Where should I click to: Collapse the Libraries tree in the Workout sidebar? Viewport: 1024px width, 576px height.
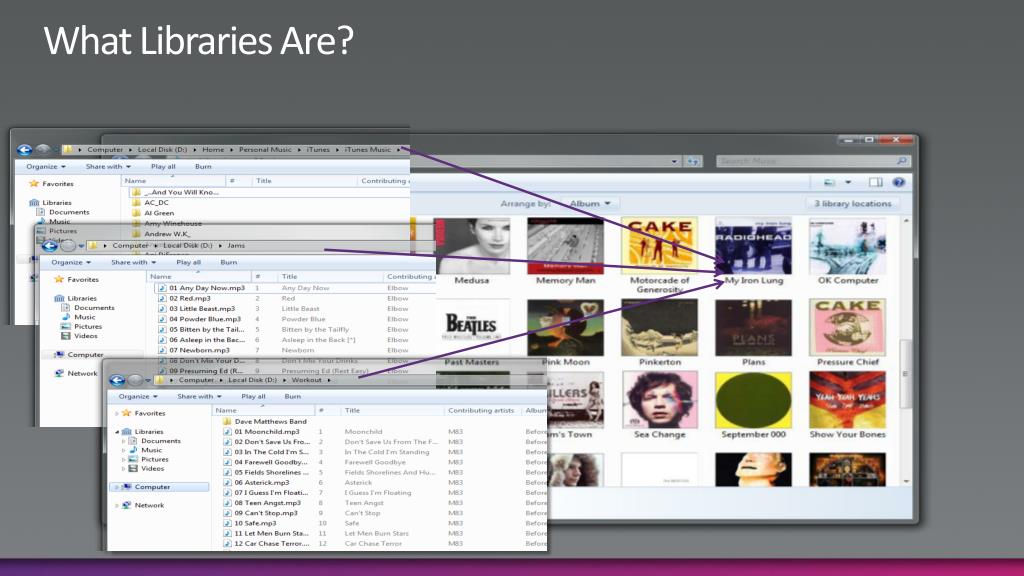coord(118,432)
